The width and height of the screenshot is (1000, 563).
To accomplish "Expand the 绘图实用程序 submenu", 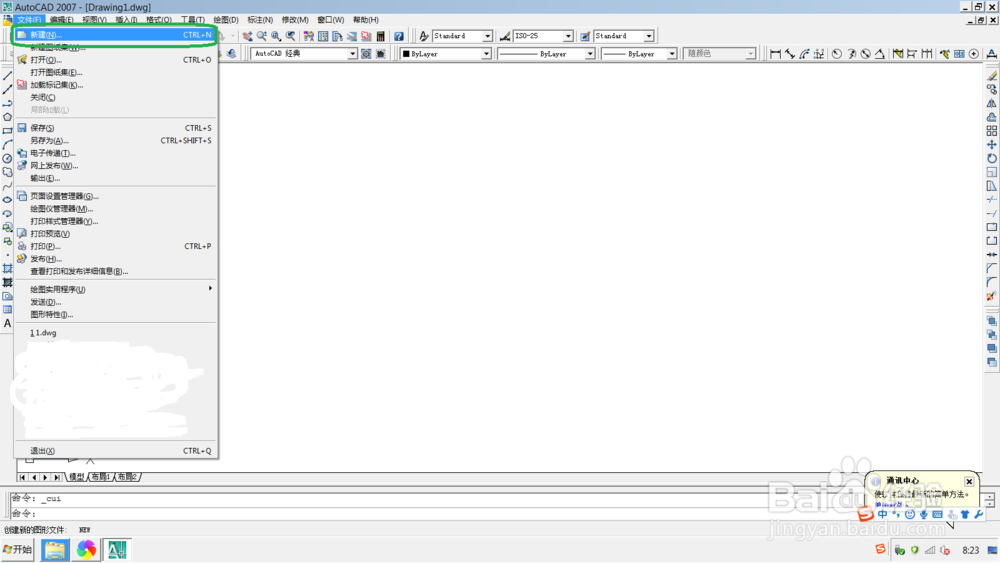I will pyautogui.click(x=115, y=289).
